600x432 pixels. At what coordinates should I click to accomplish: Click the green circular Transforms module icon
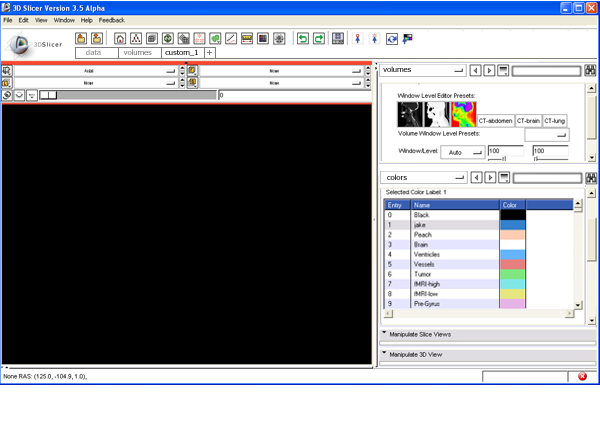coord(168,38)
